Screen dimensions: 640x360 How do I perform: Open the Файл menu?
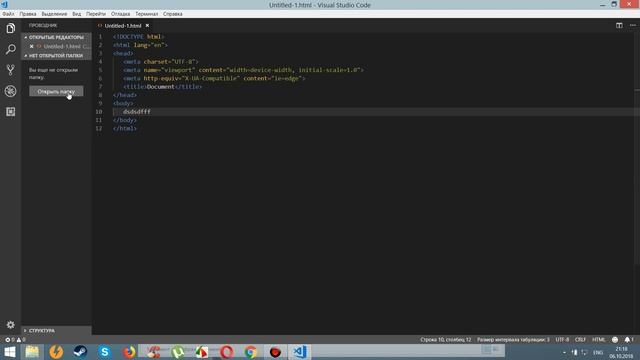pyautogui.click(x=8, y=14)
